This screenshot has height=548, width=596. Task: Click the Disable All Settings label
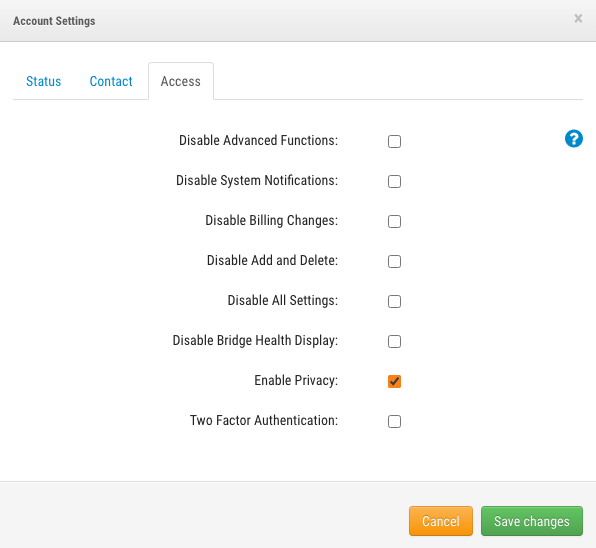[x=282, y=300]
